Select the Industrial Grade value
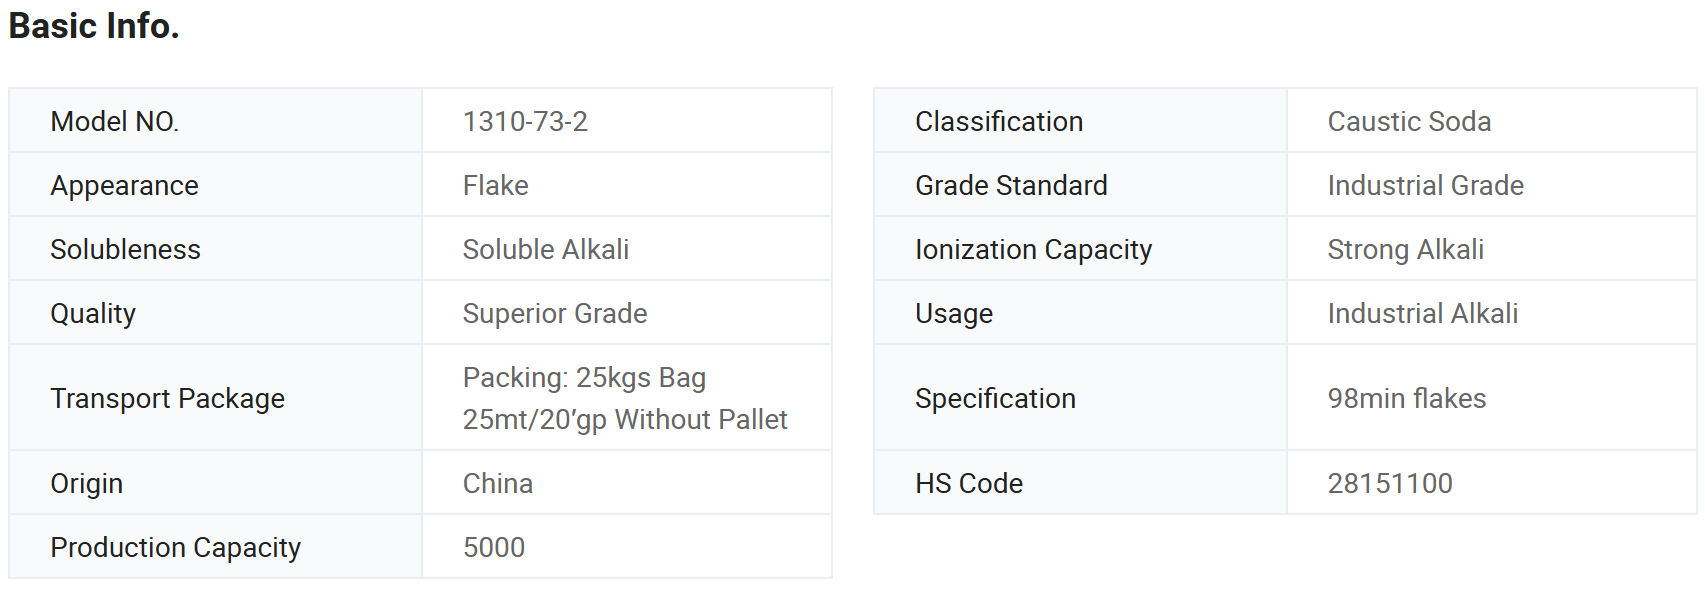1705x597 pixels. coord(1425,186)
